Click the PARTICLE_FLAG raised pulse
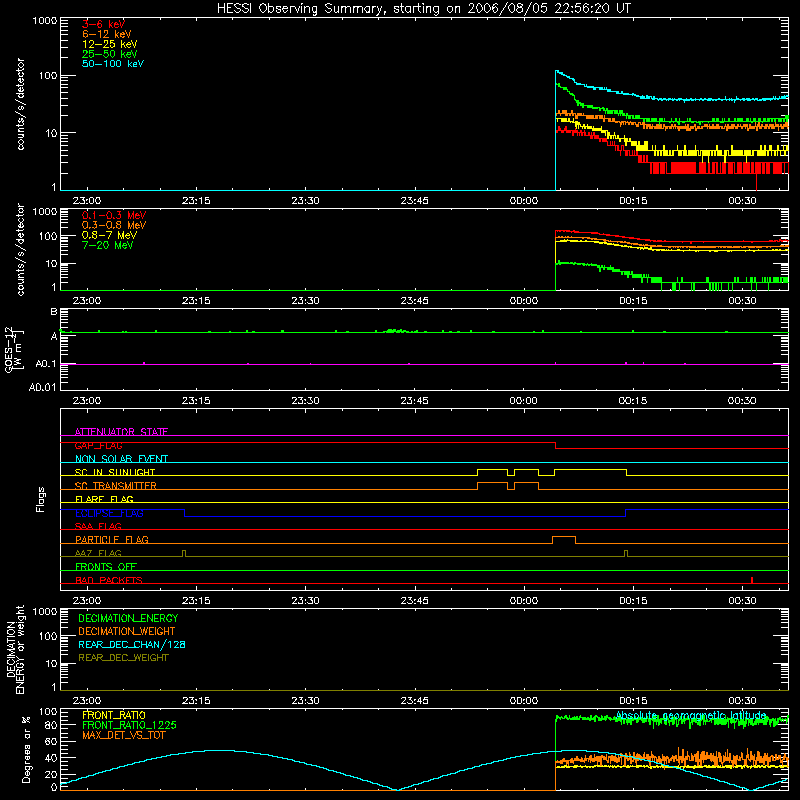800x800 pixels. (x=564, y=540)
